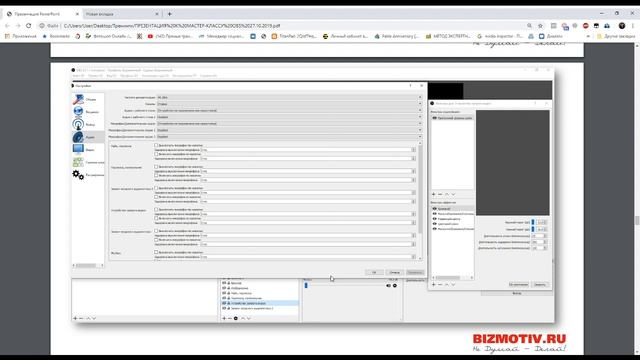Select the Audio settings section icon

point(78,137)
